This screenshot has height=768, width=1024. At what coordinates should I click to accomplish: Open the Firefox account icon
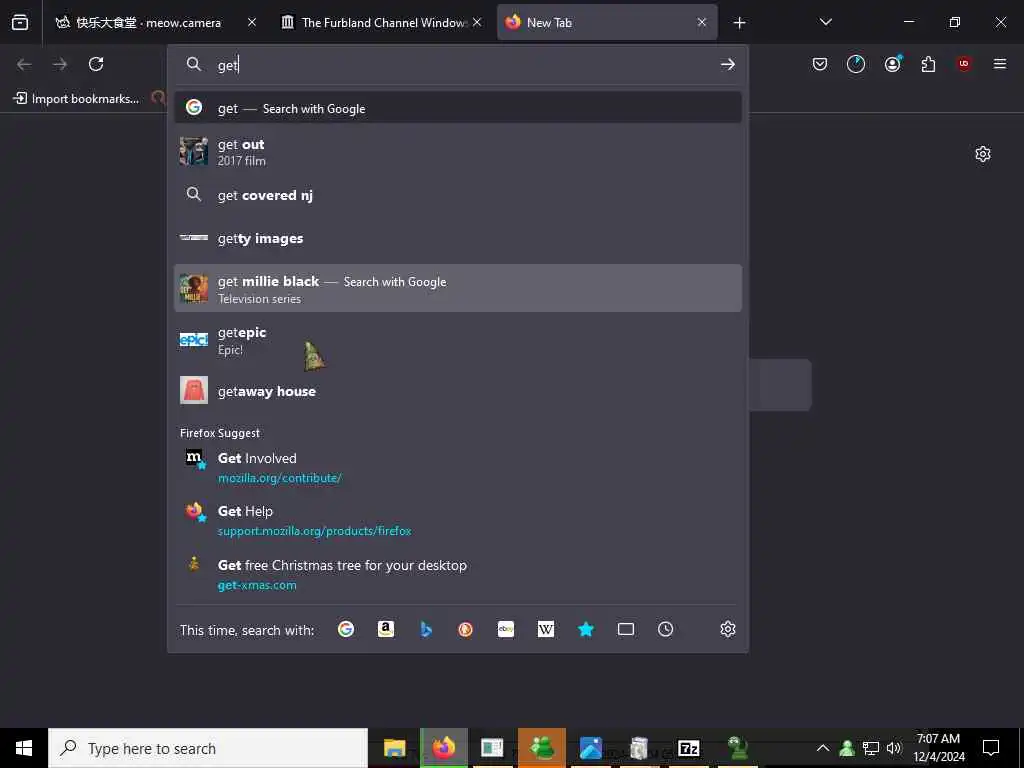point(892,64)
